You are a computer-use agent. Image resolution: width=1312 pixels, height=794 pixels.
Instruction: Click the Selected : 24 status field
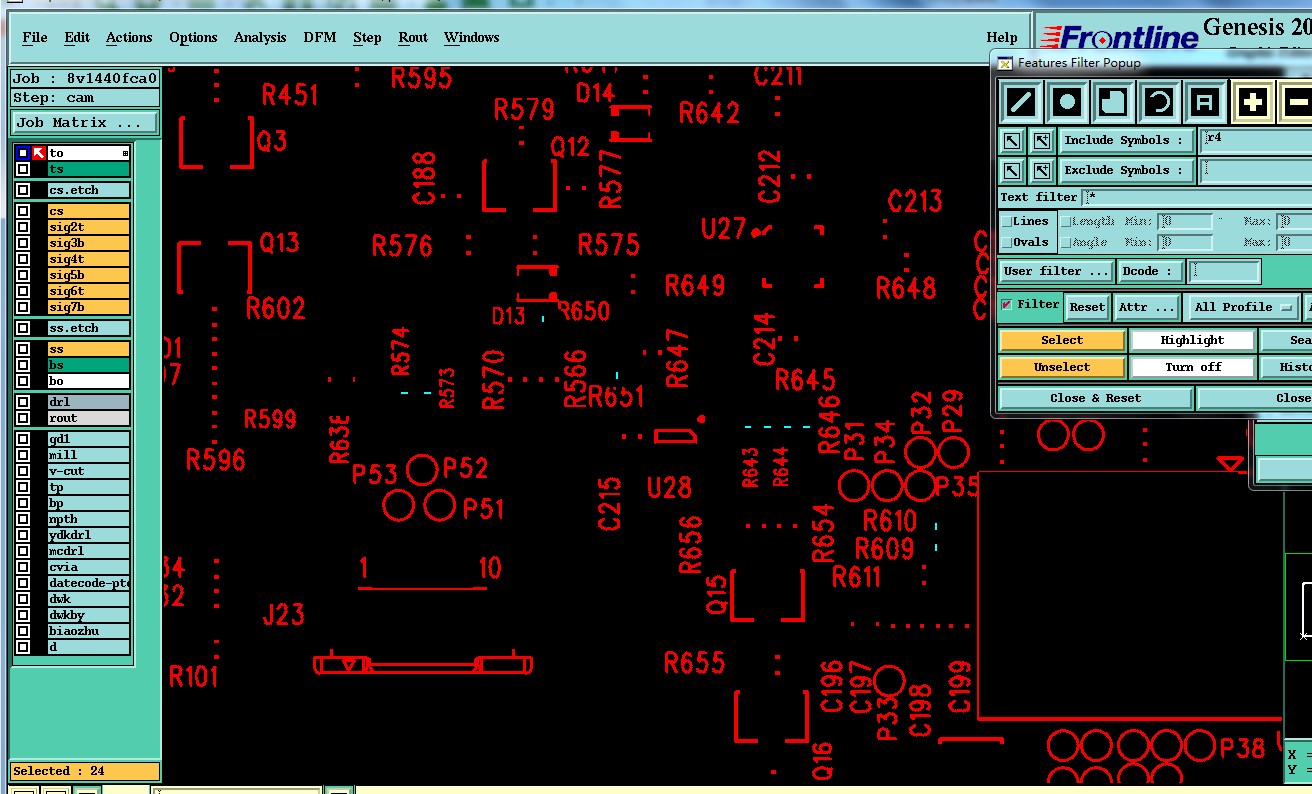point(85,771)
